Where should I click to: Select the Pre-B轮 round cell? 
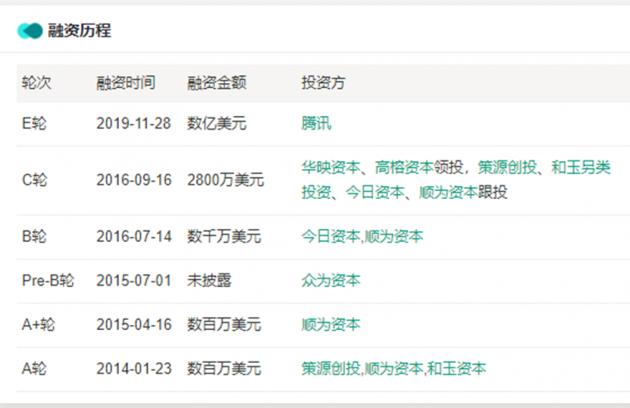coord(48,281)
